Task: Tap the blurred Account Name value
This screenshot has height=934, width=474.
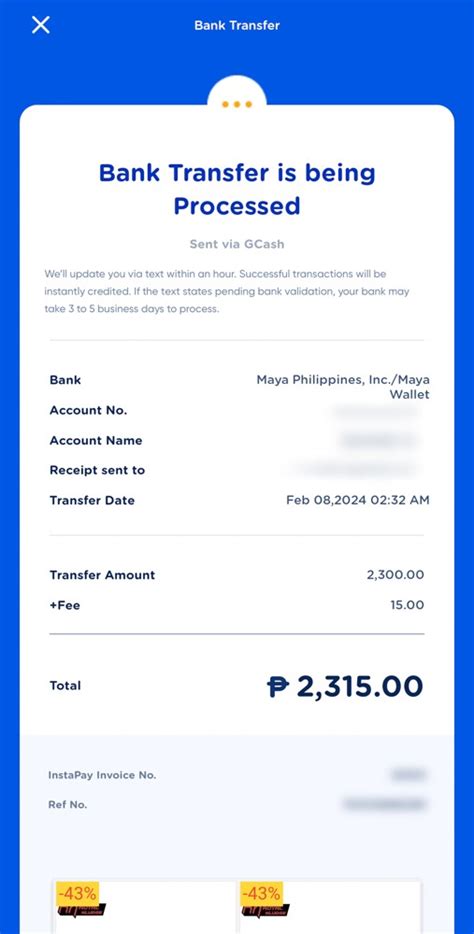Action: (x=379, y=441)
